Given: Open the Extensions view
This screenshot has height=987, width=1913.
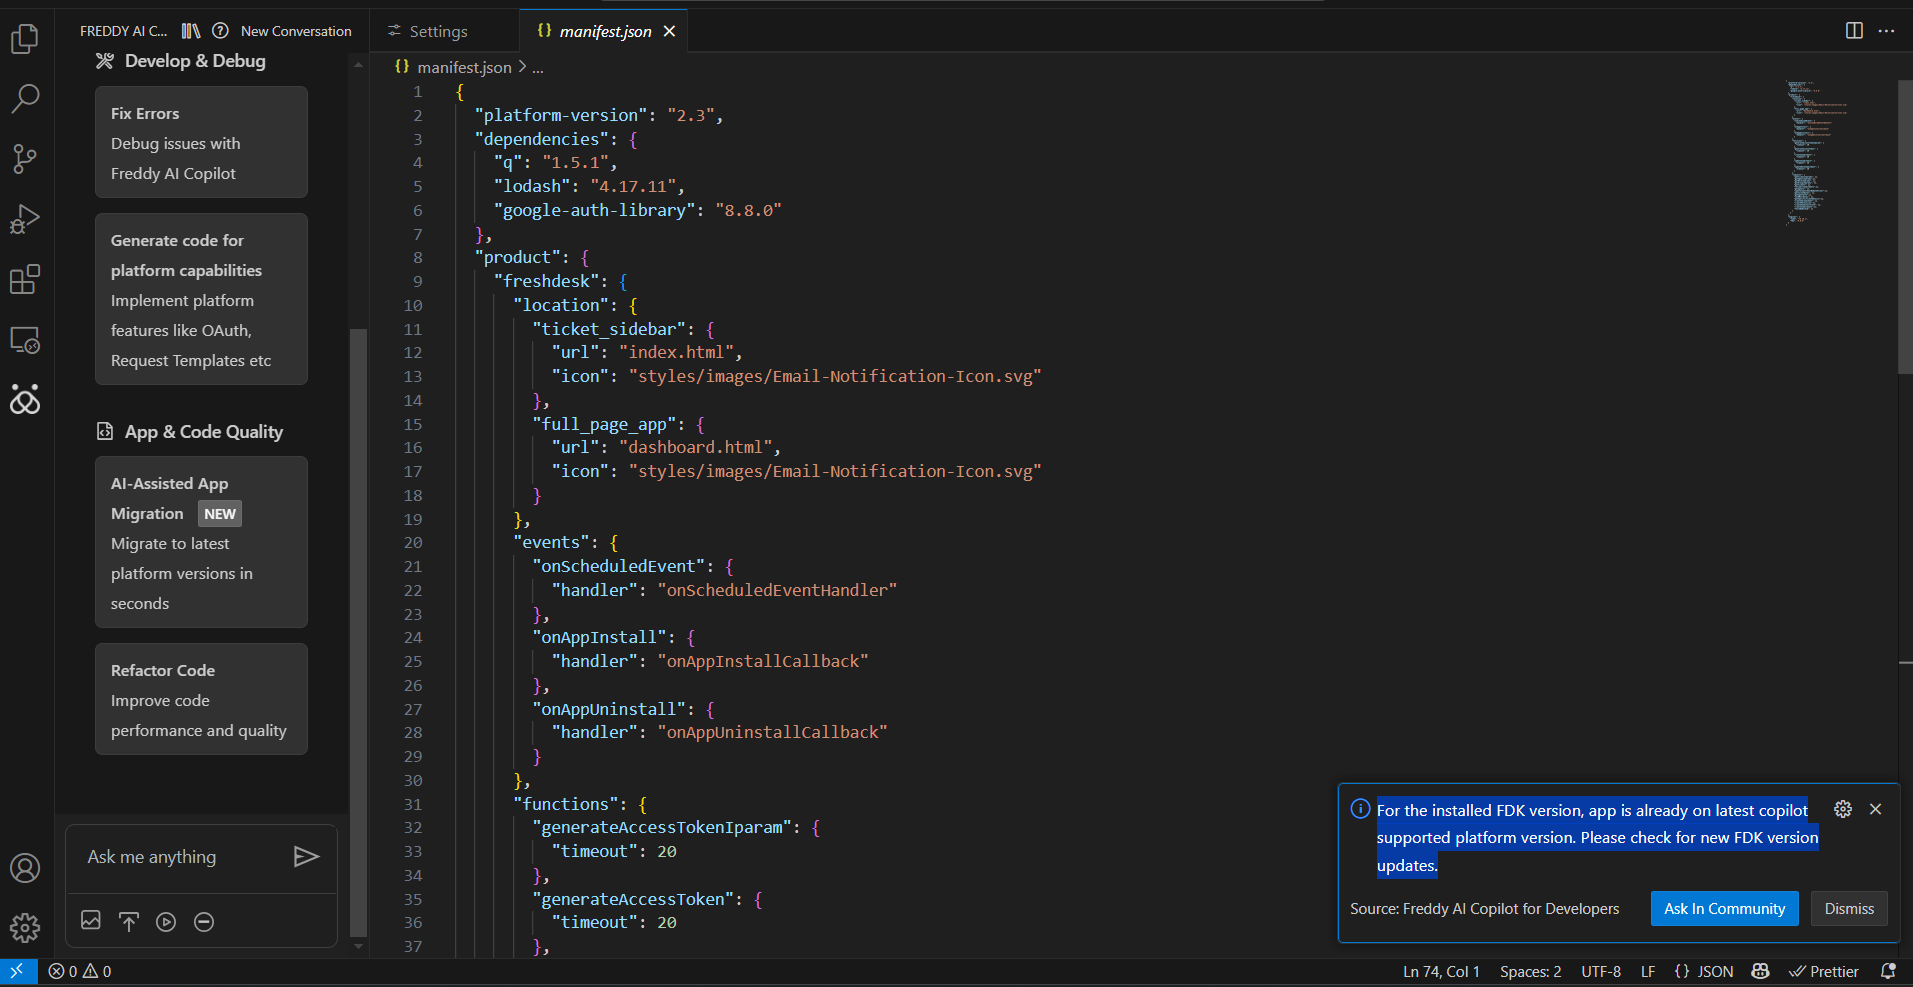Looking at the screenshot, I should tap(25, 279).
